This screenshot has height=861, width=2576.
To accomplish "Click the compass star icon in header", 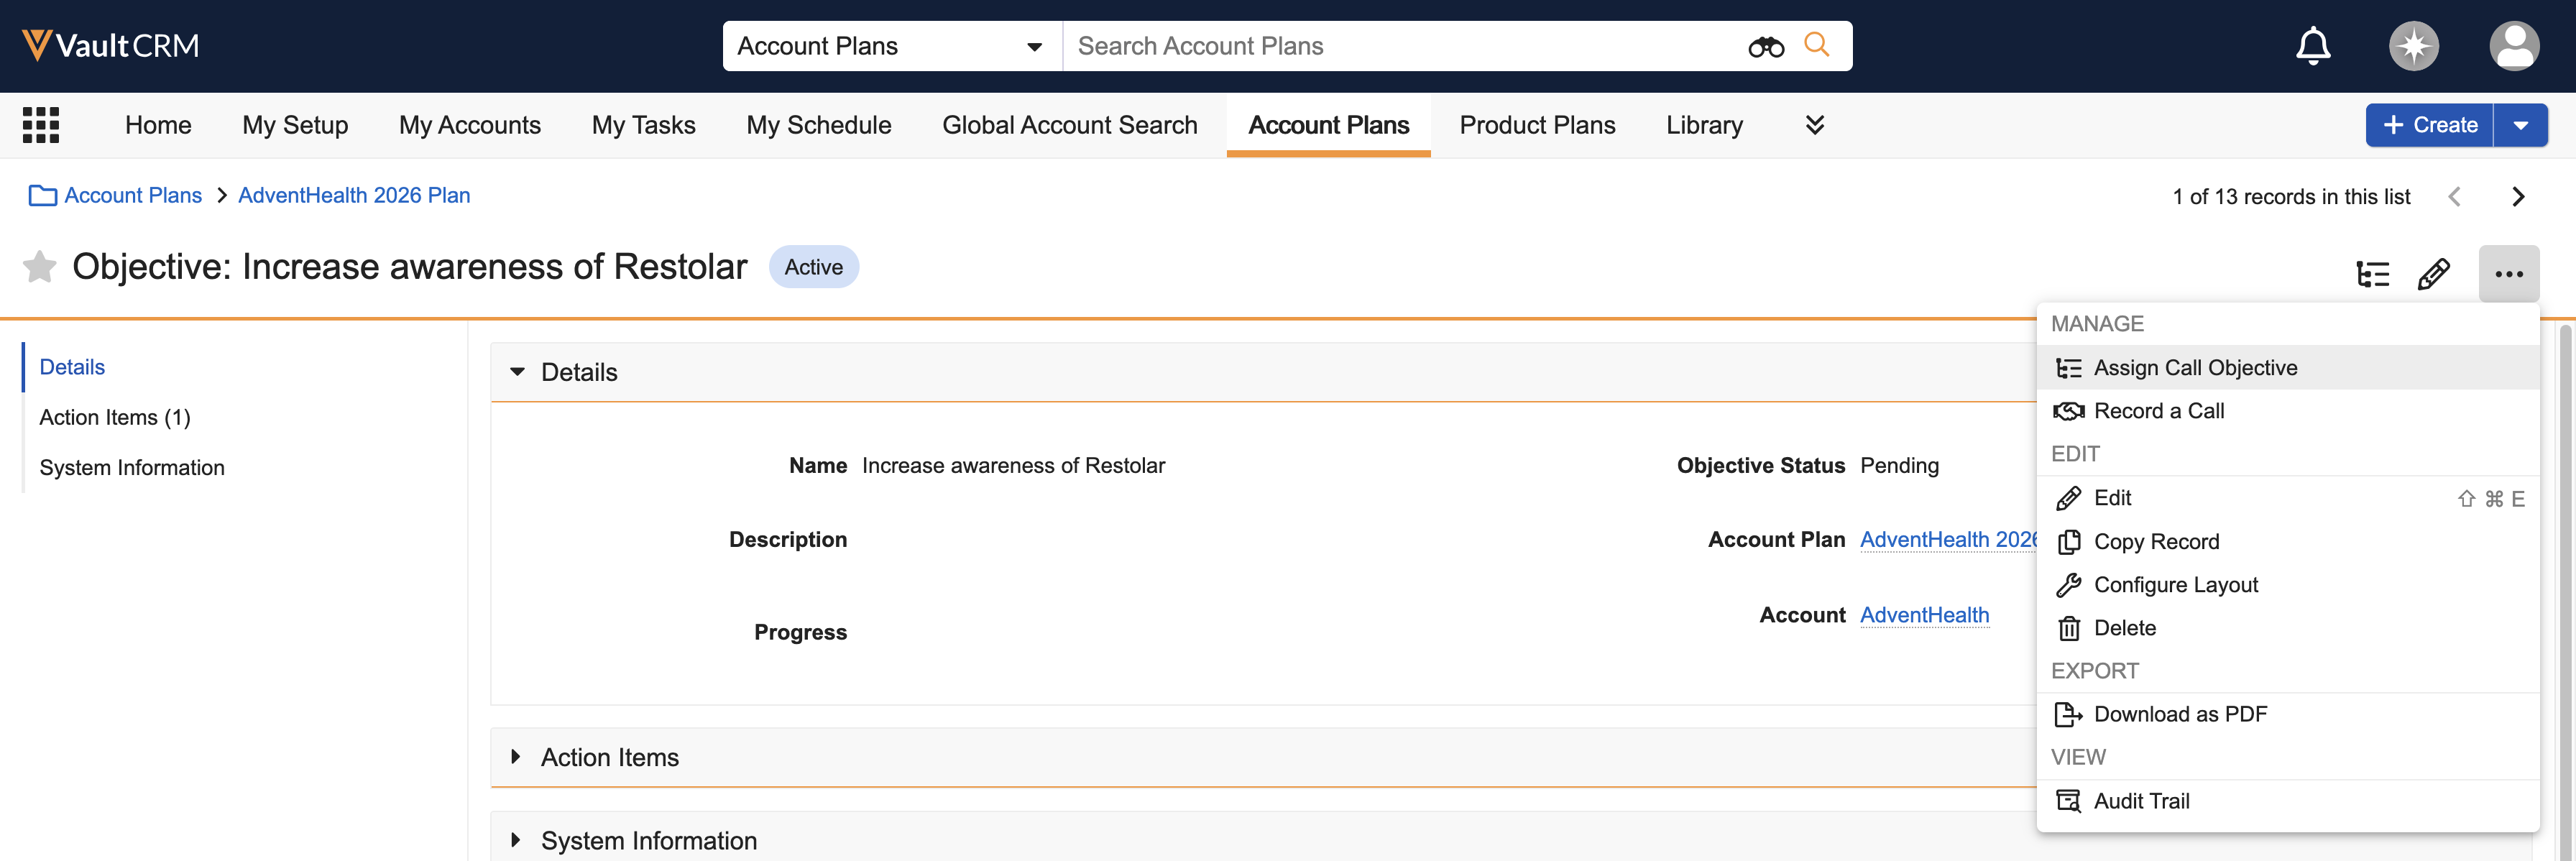I will 2413,46.
